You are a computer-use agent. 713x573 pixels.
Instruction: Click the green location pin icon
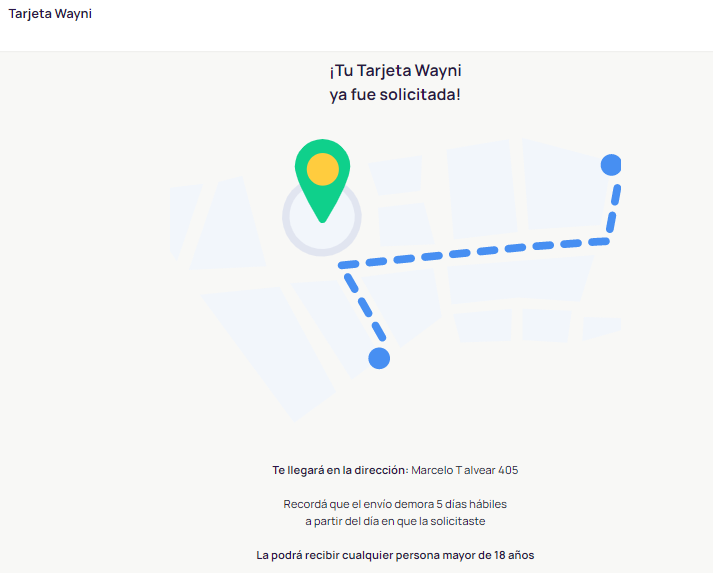tap(322, 181)
